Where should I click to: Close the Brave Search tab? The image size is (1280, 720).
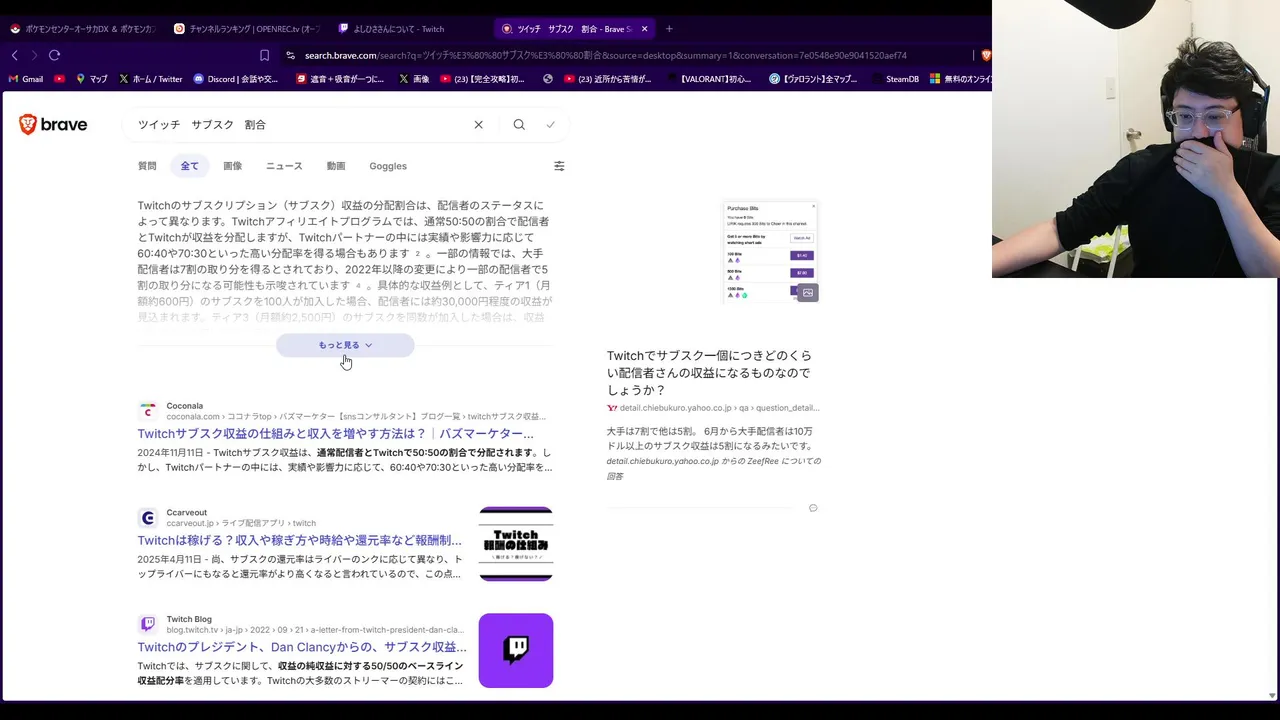click(x=644, y=29)
